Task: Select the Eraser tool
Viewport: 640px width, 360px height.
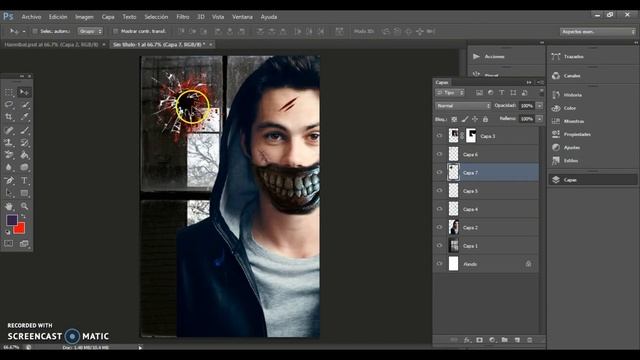Action: [9, 155]
